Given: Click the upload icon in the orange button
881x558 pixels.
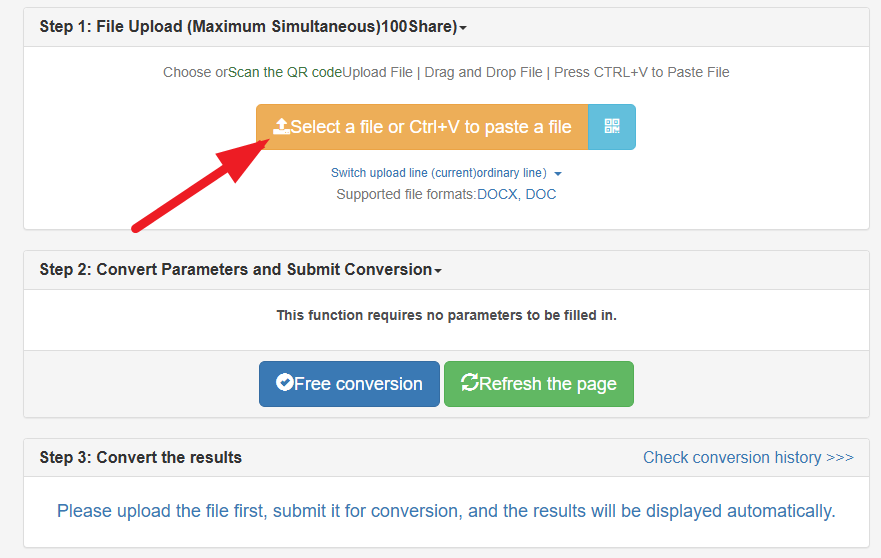Looking at the screenshot, I should pyautogui.click(x=281, y=127).
